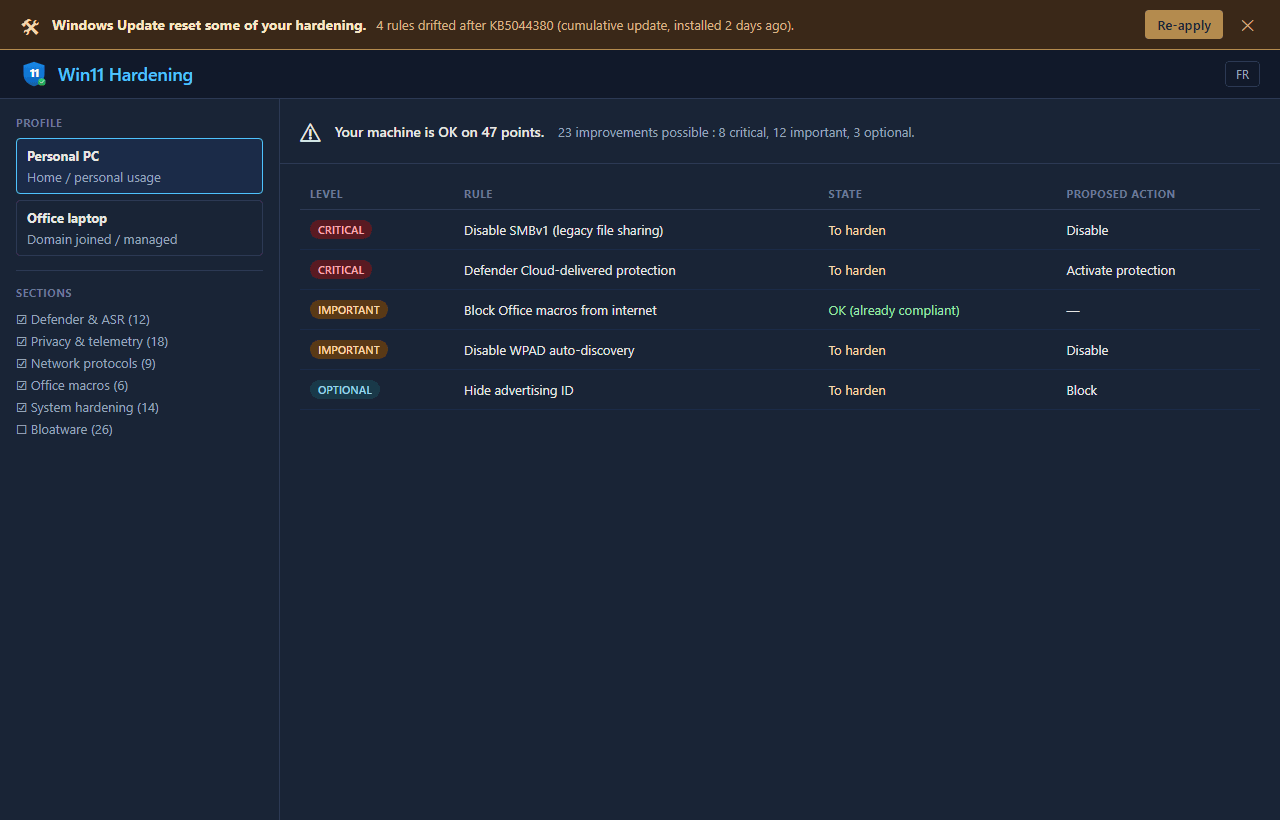Click the 'Disable' action for WPAD rule
Viewport: 1280px width, 820px height.
pos(1087,350)
